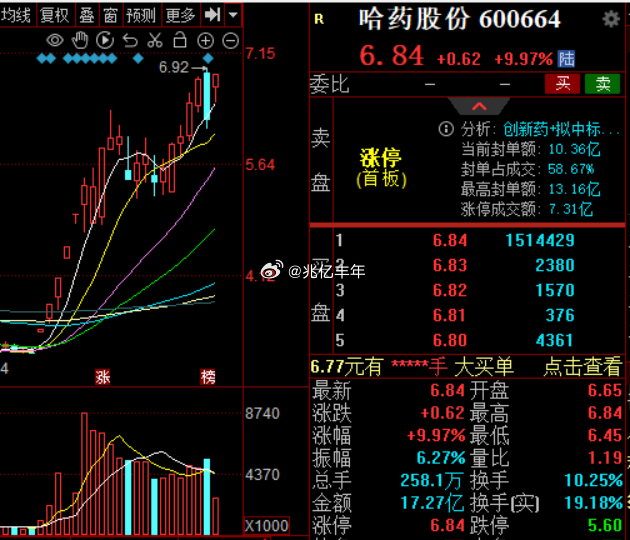The width and height of the screenshot is (630, 540).
Task: Zoom out with the minus circle icon
Action: [x=231, y=41]
